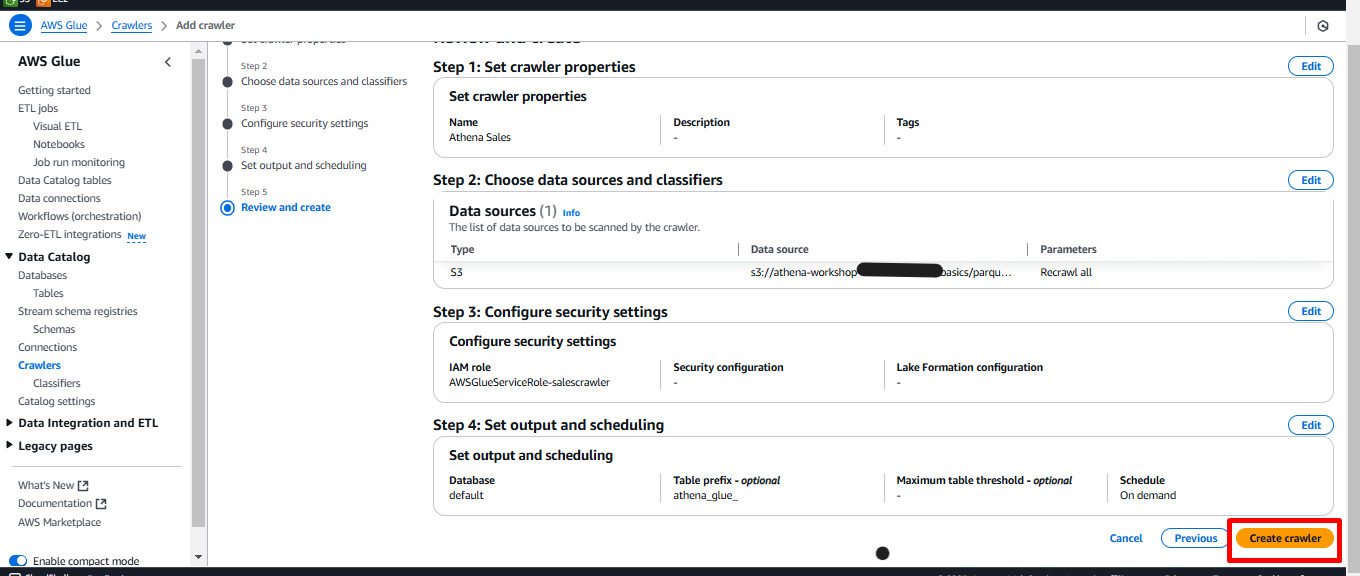Collapse the AWS Glue sidebar with arrow

pyautogui.click(x=168, y=62)
